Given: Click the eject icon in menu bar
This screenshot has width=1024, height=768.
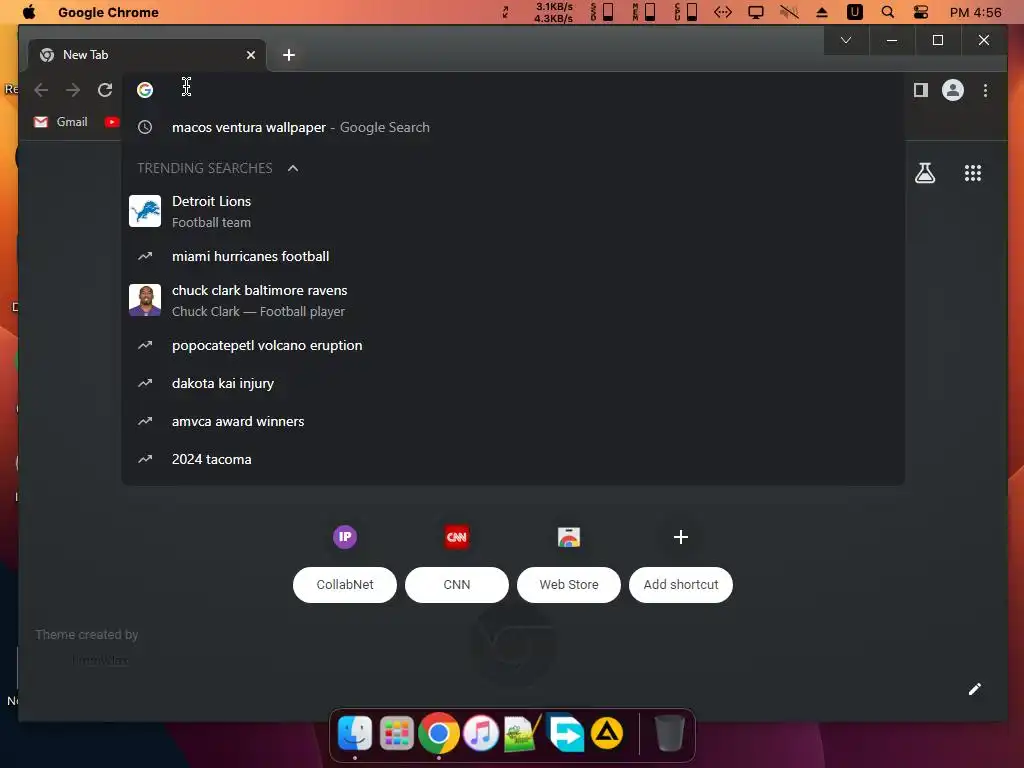Looking at the screenshot, I should coord(822,12).
